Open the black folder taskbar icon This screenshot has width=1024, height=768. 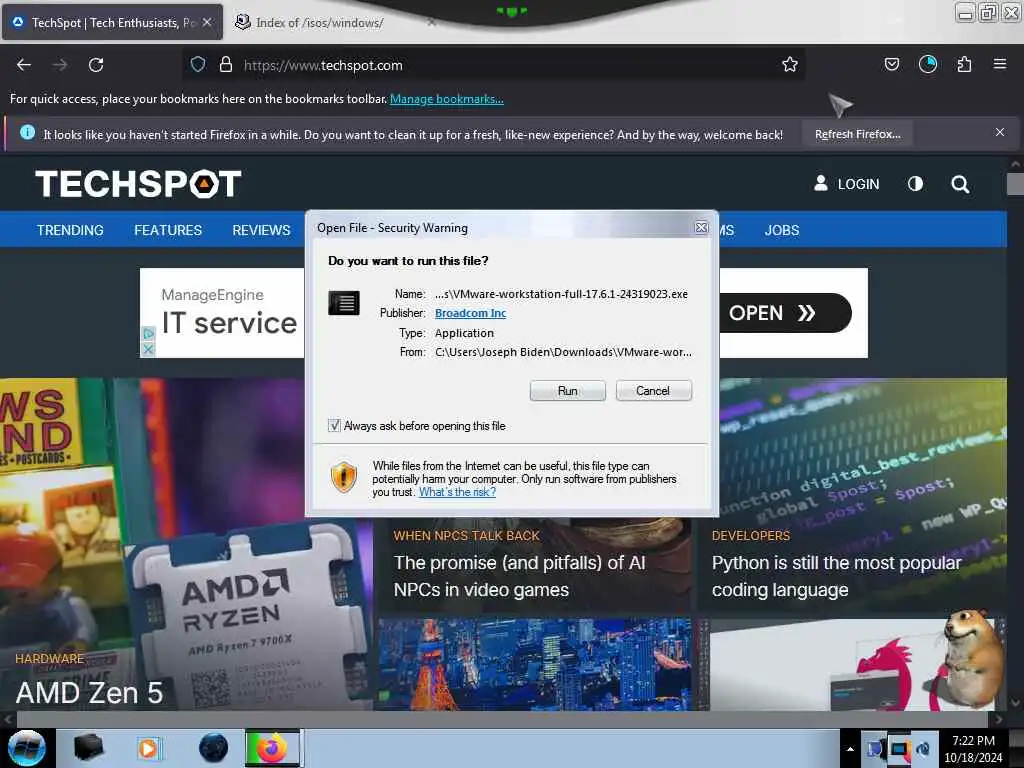pos(88,748)
